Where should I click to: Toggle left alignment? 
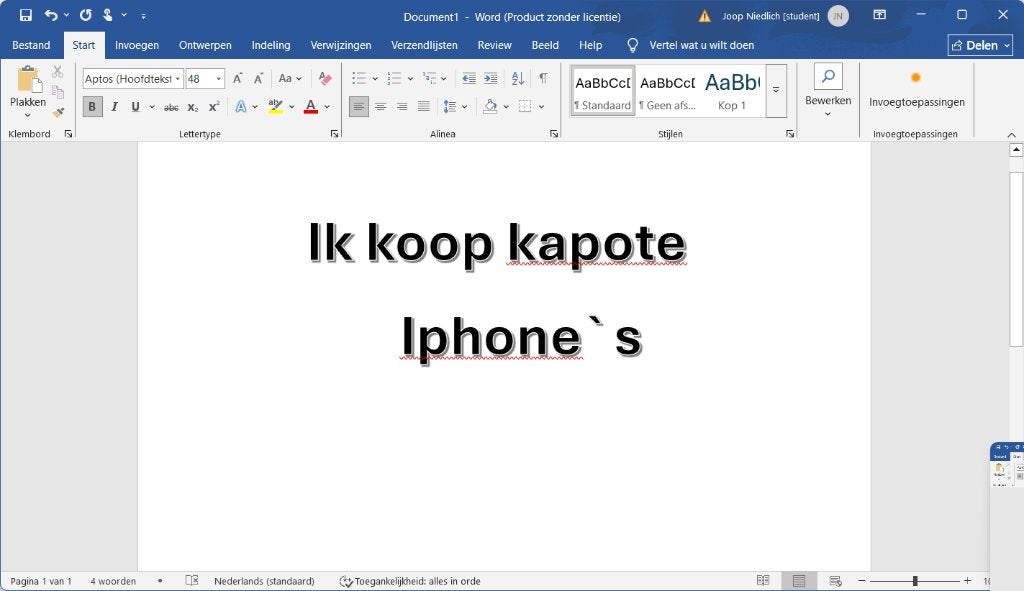359,106
